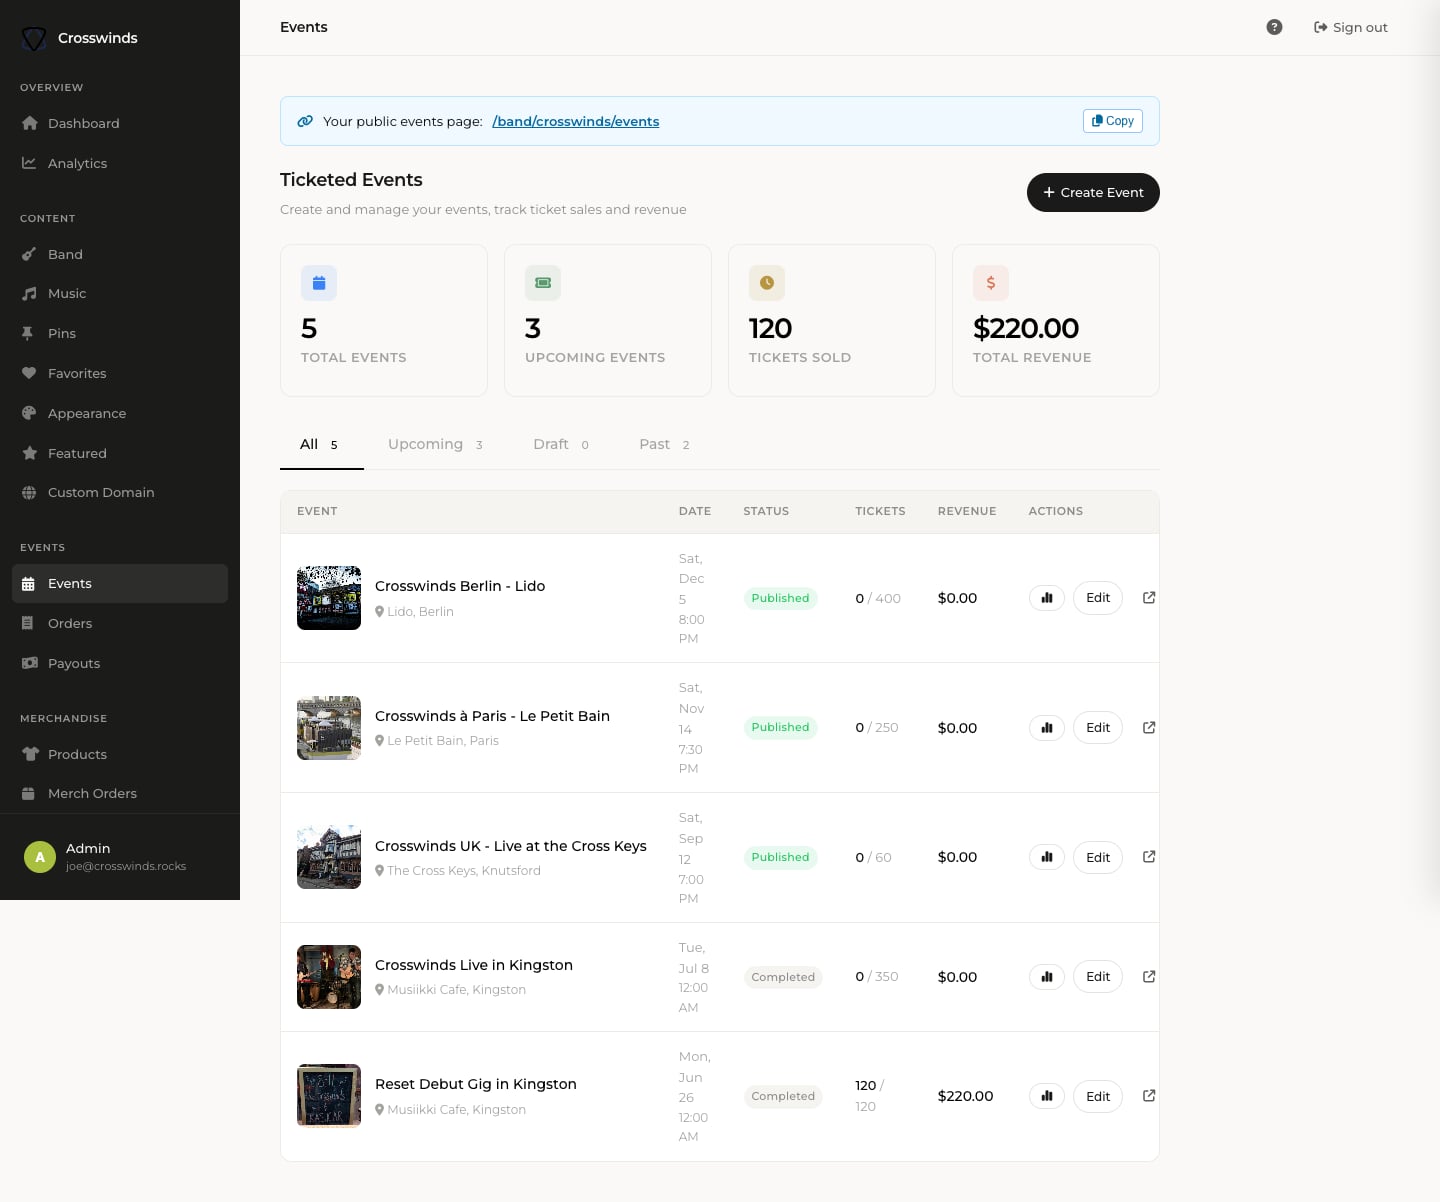
Task: Go to the Band section
Action: click(120, 254)
